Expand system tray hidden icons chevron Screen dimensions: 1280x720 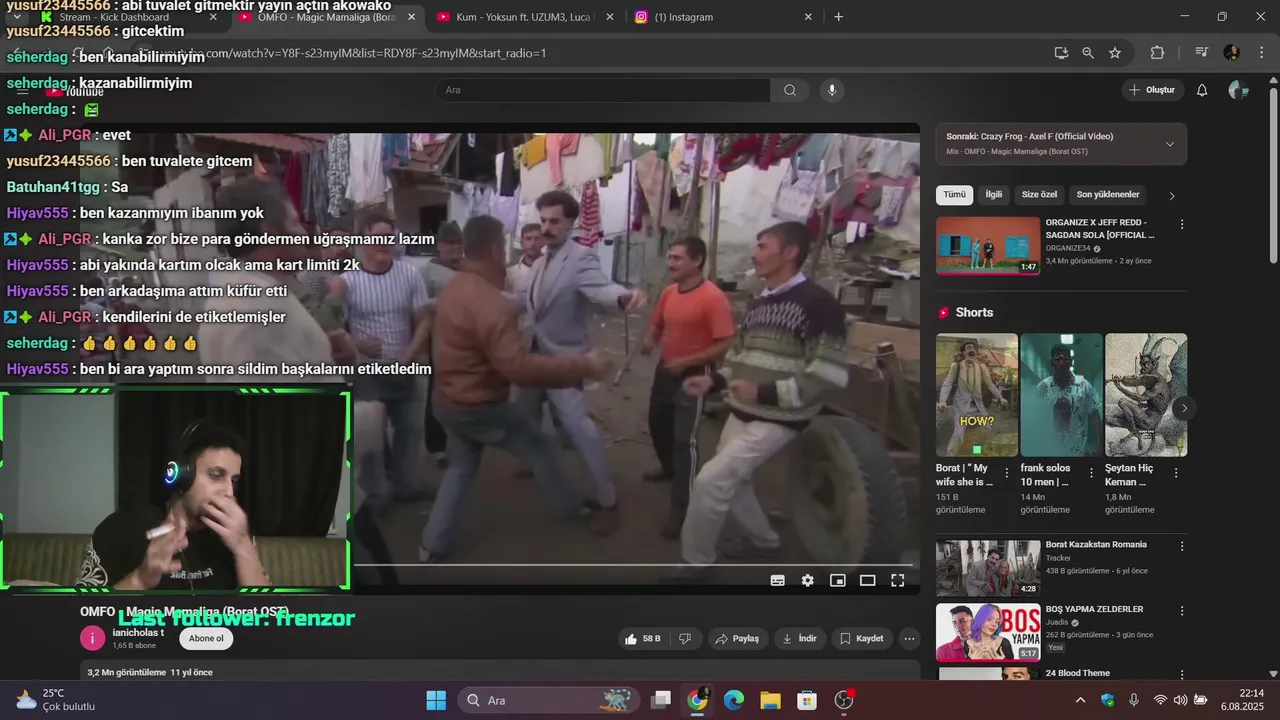click(x=1080, y=700)
